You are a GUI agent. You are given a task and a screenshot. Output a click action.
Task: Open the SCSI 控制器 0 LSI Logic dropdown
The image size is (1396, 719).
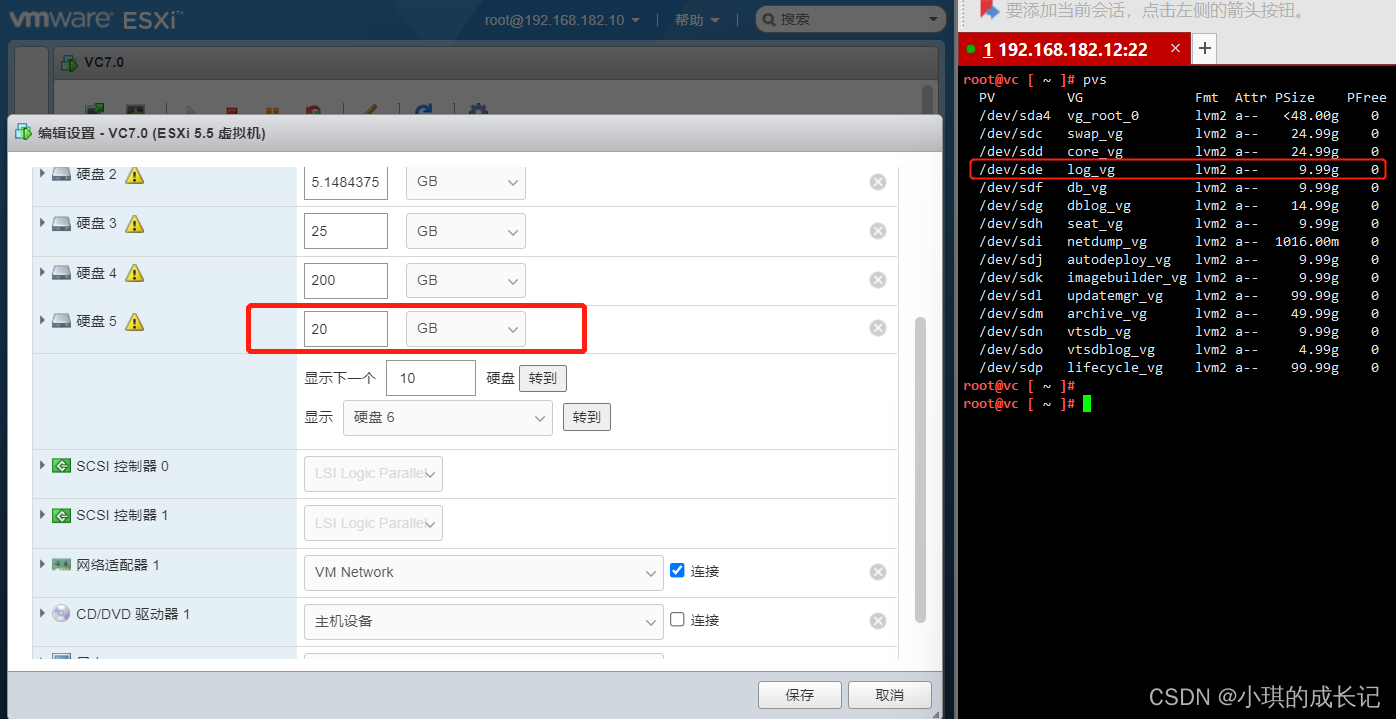click(x=373, y=474)
